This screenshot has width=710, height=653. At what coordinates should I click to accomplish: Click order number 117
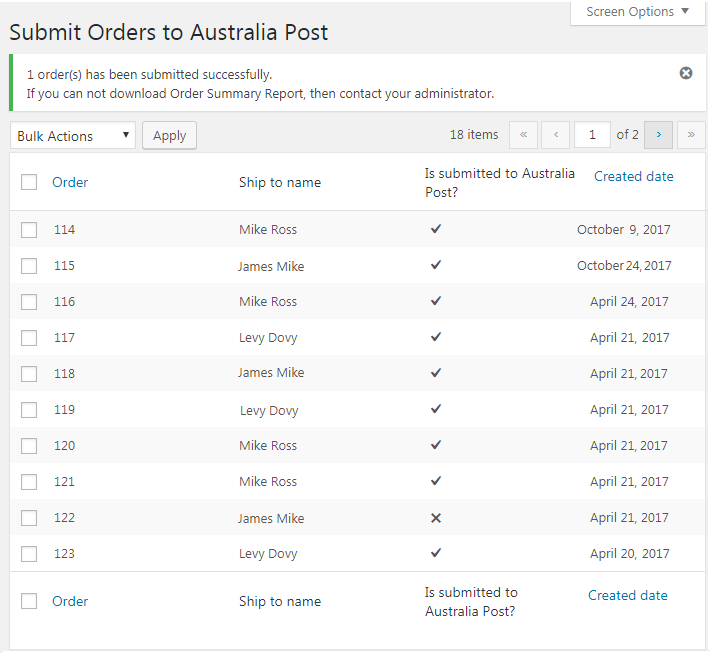pos(64,337)
